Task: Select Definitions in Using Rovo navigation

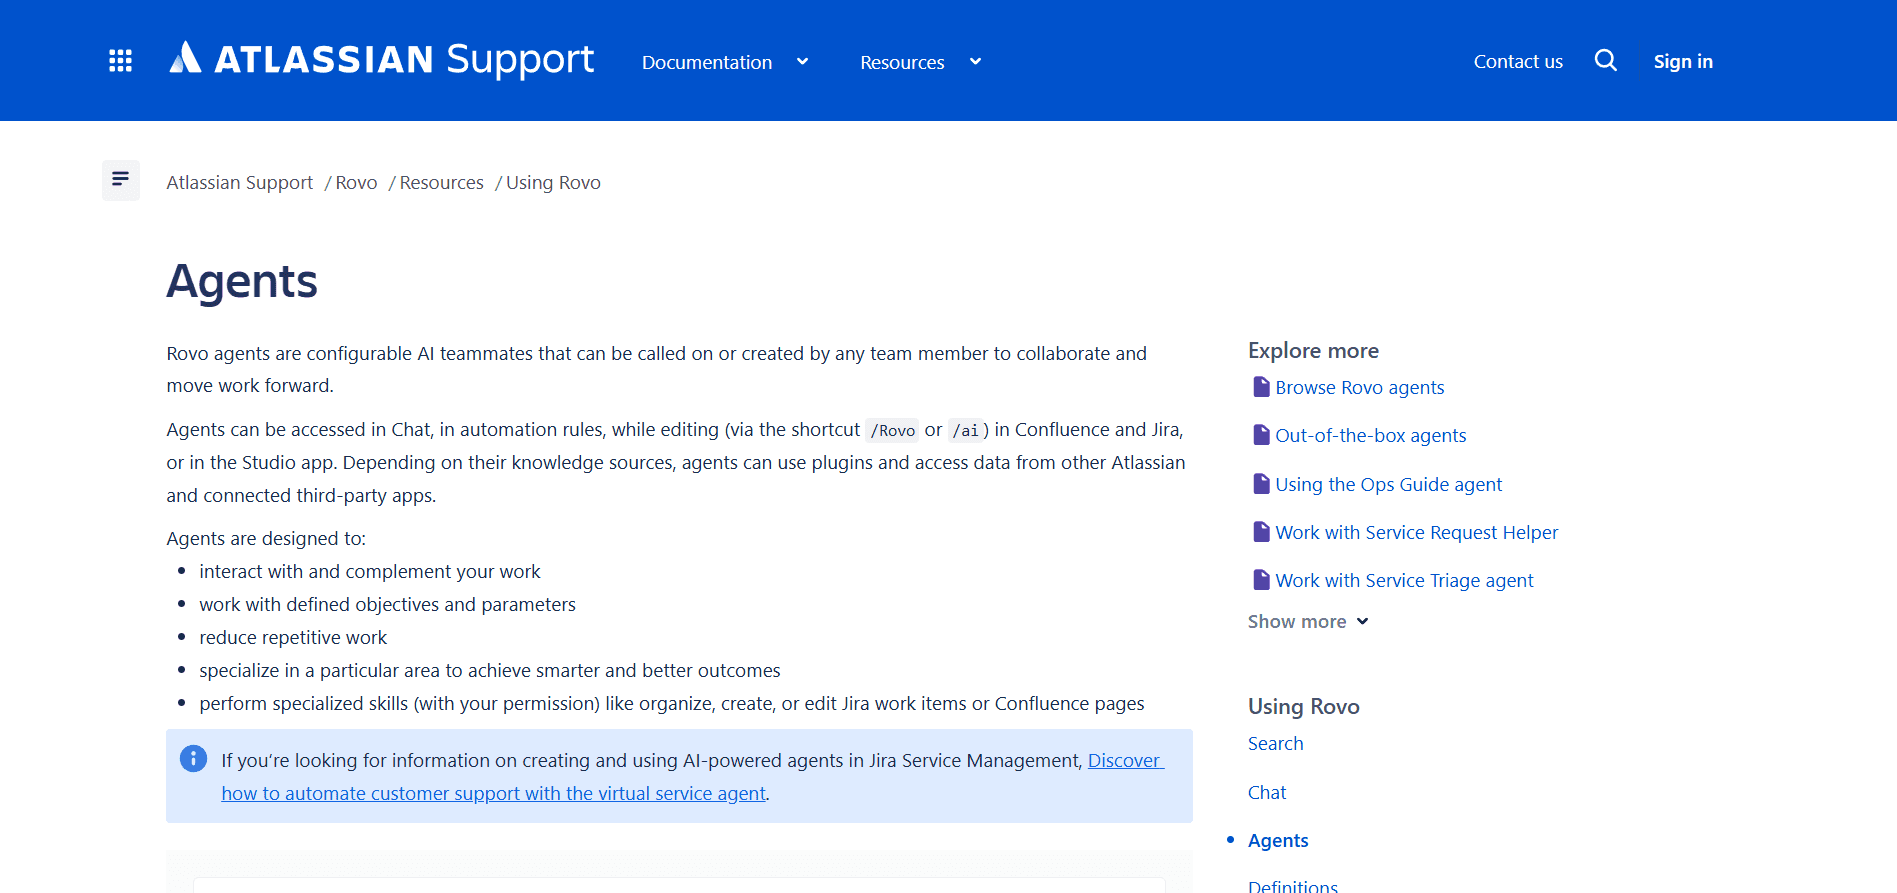Action: click(1292, 886)
